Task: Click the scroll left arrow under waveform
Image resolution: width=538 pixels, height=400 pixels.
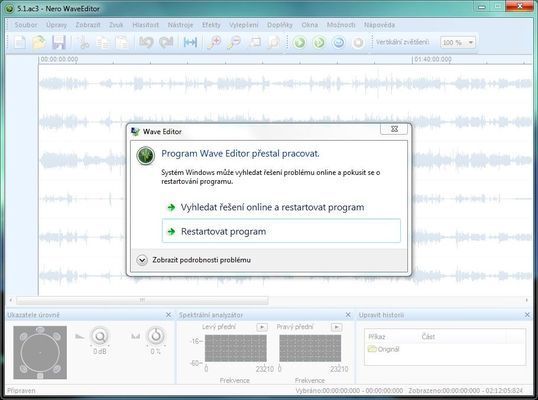Action: 11,301
